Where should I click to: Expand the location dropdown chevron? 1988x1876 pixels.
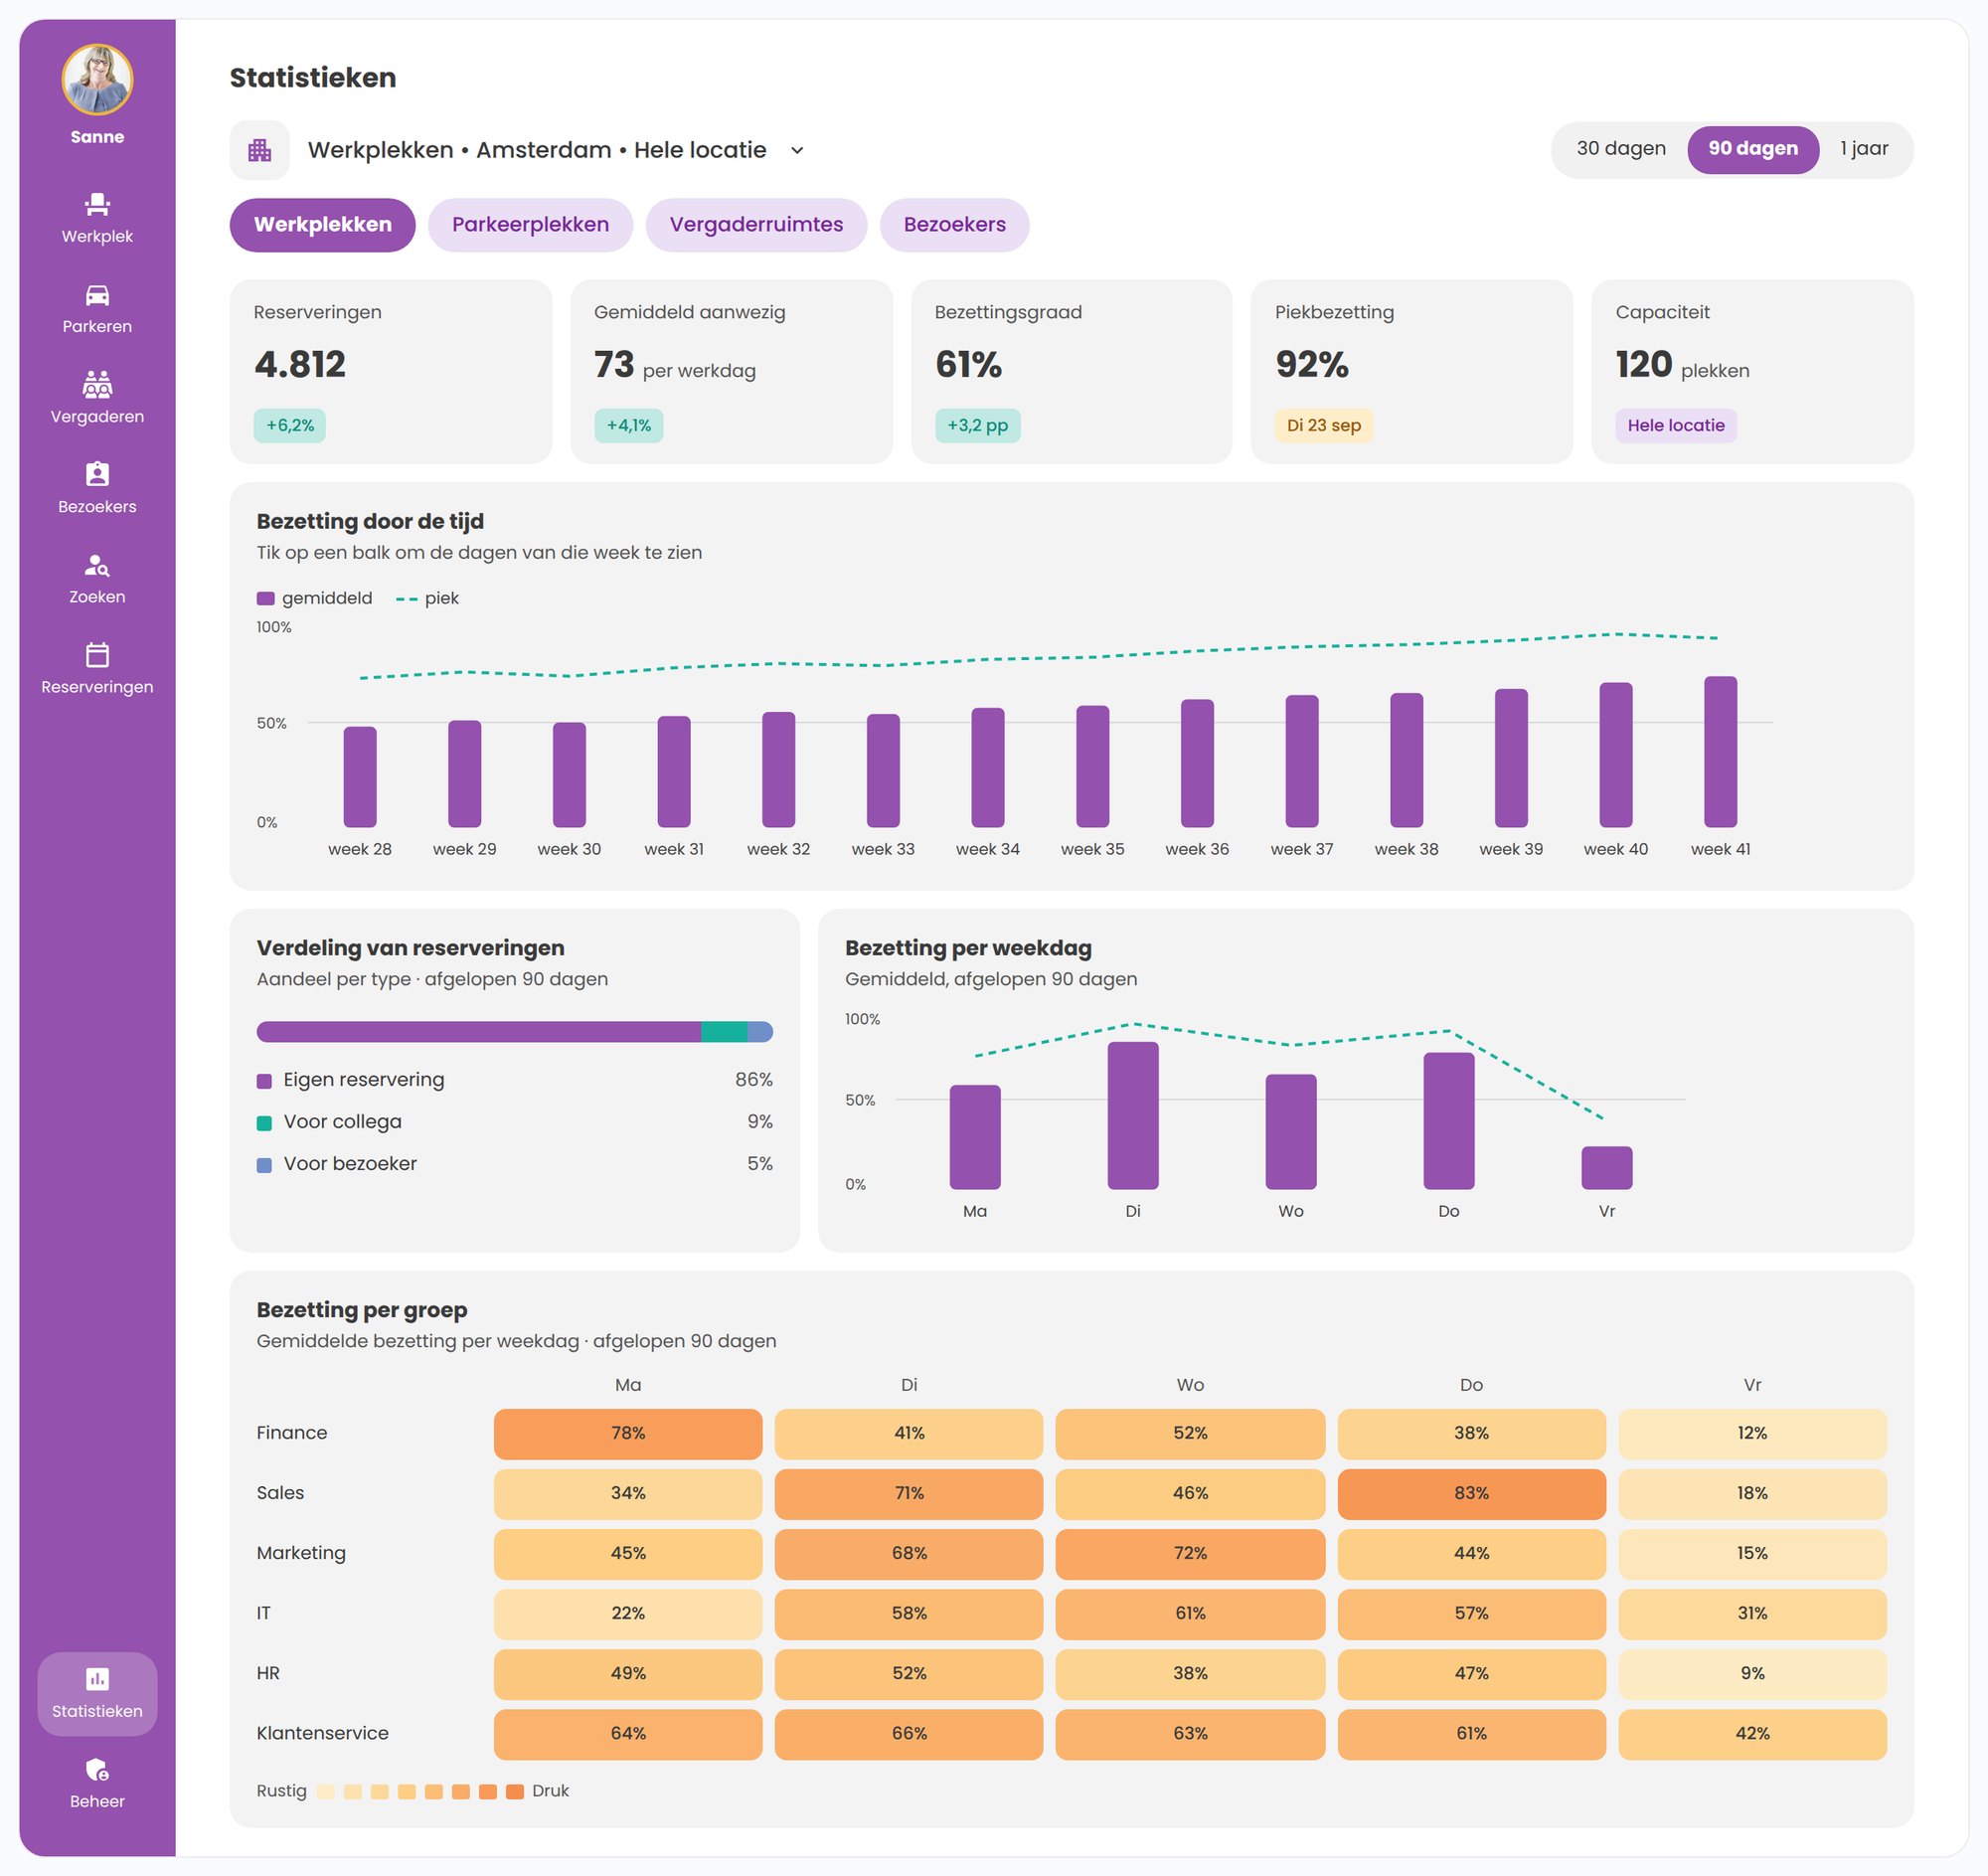point(797,151)
